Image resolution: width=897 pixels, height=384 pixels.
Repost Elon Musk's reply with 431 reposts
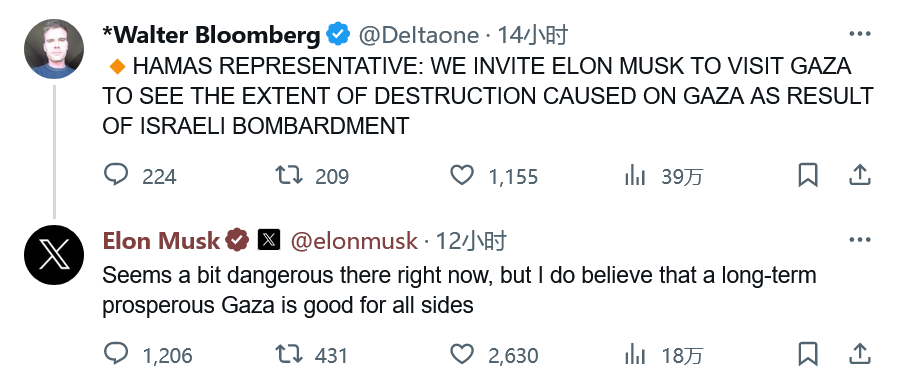(289, 354)
